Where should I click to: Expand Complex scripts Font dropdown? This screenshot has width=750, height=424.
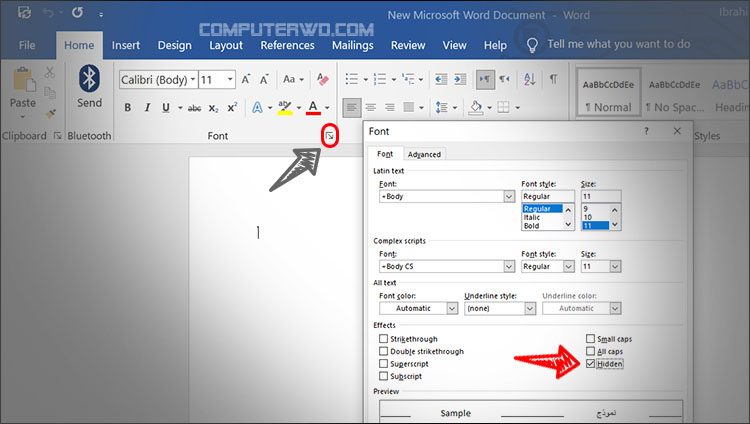coord(509,267)
